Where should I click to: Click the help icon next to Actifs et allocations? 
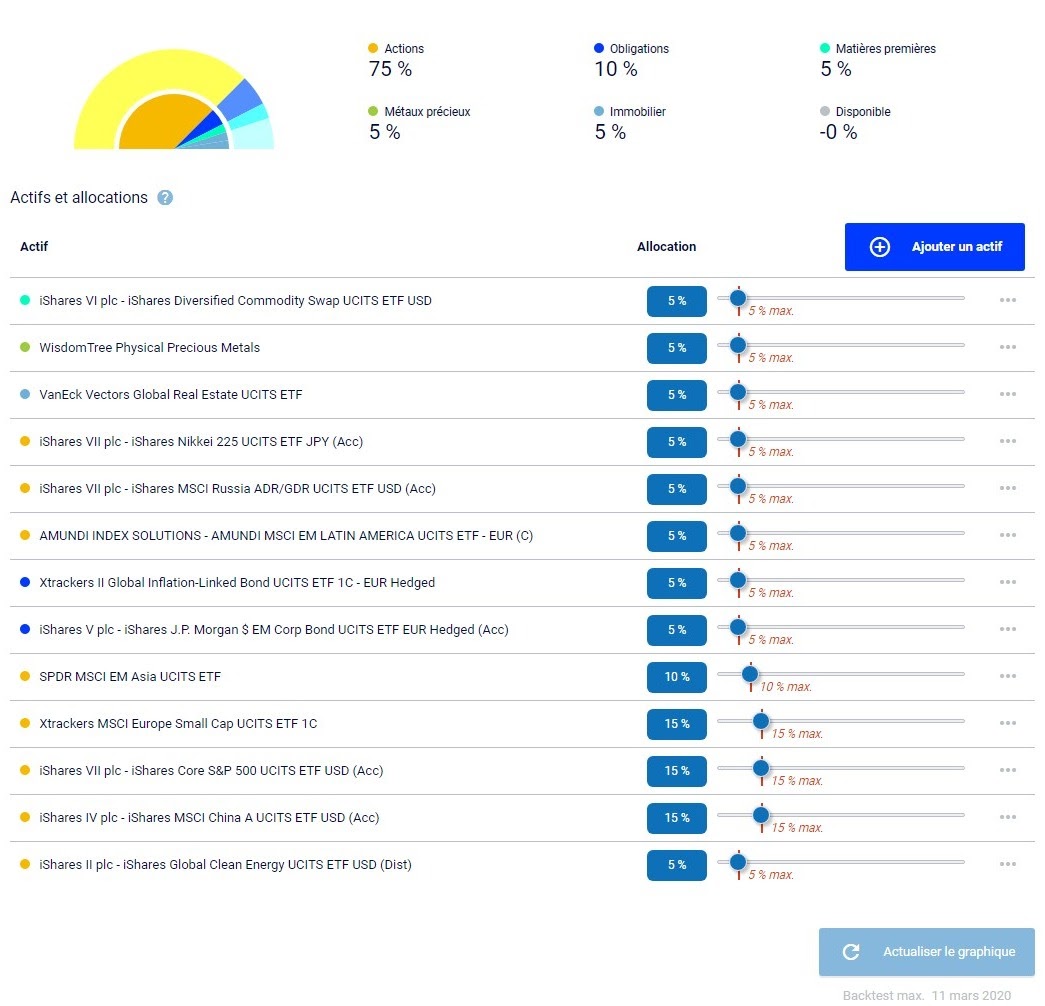[x=165, y=198]
